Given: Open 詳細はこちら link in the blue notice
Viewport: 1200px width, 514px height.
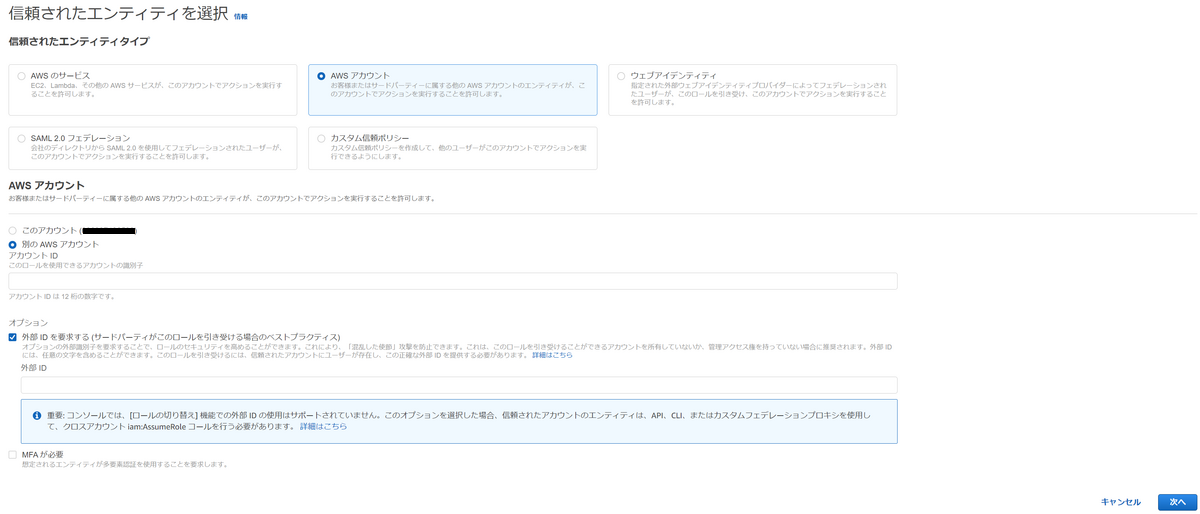Looking at the screenshot, I should pyautogui.click(x=323, y=426).
